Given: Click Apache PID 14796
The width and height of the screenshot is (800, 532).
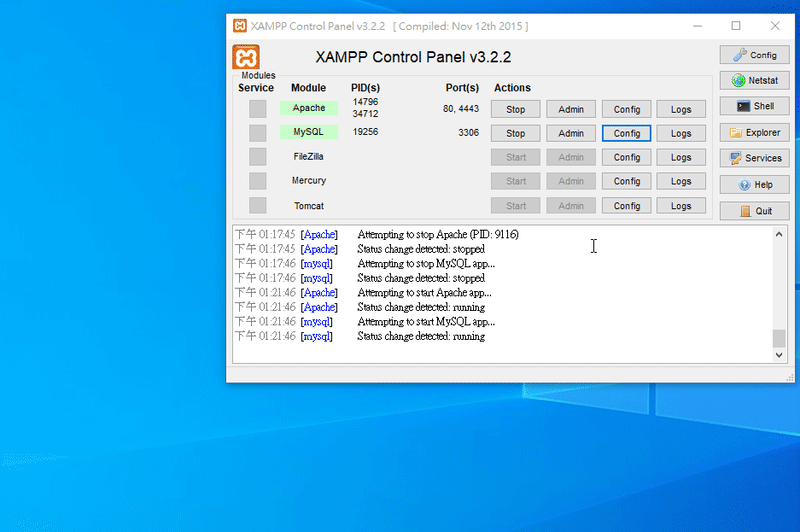Looking at the screenshot, I should click(365, 102).
